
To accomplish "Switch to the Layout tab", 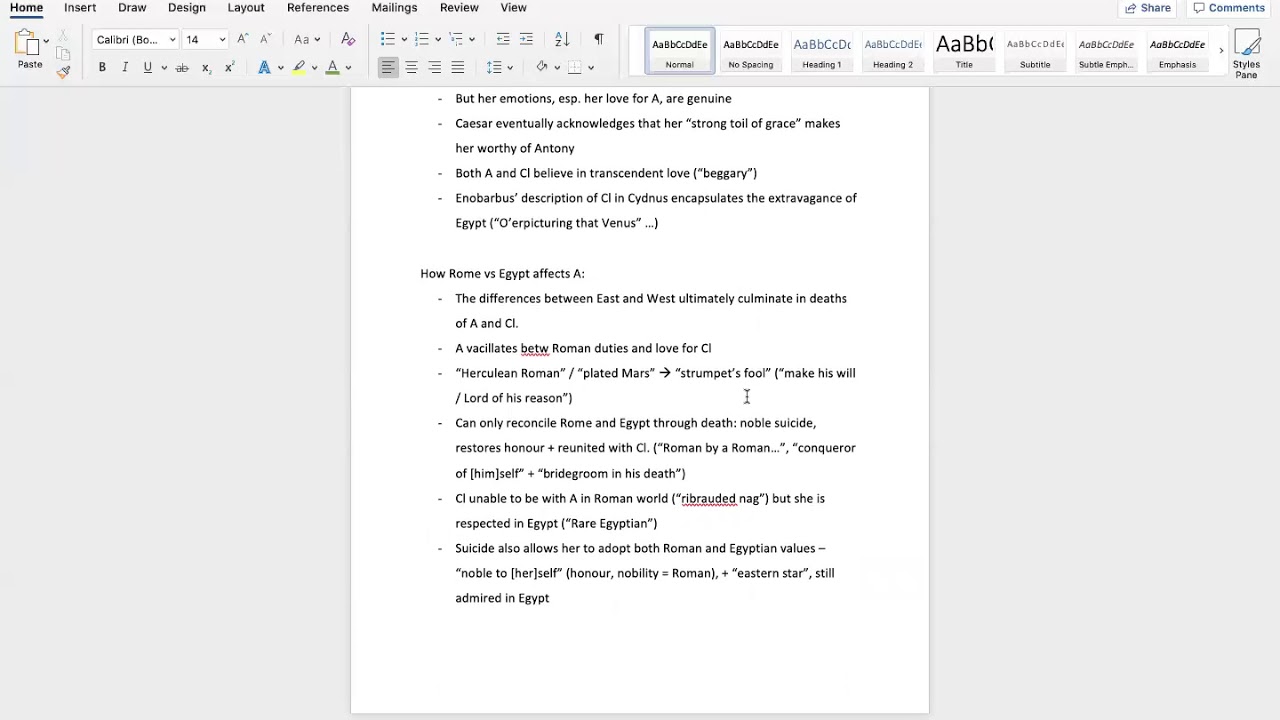I will (246, 8).
